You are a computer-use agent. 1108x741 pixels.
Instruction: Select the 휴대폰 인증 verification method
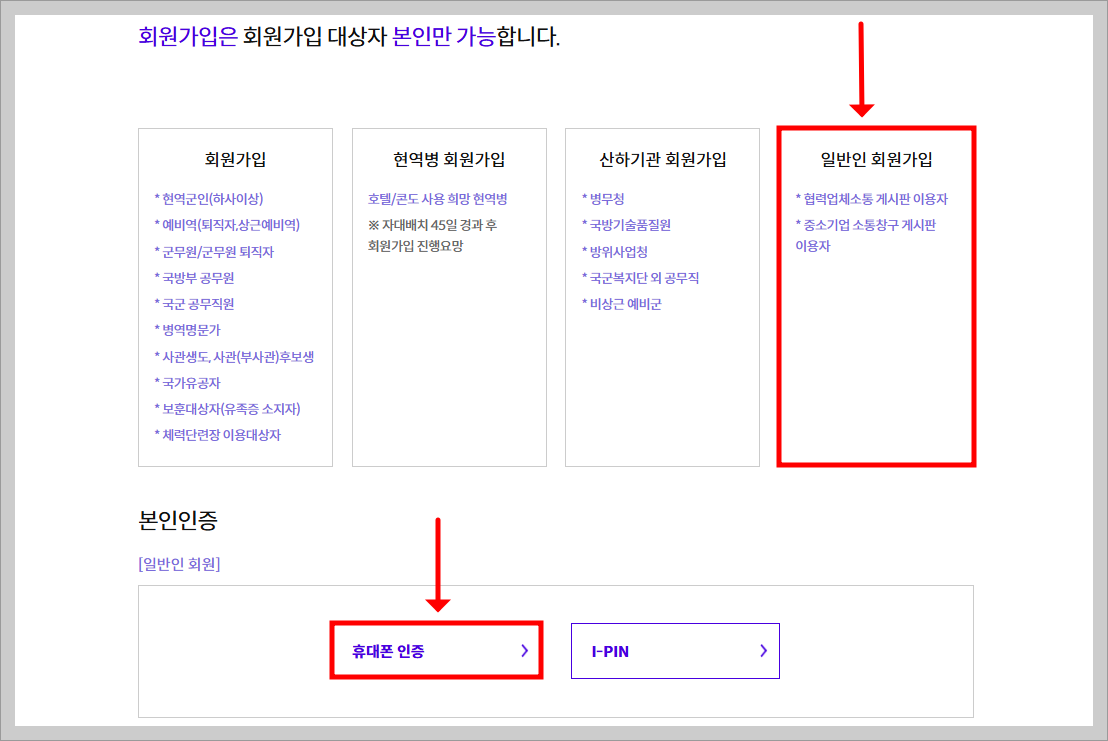coord(436,650)
